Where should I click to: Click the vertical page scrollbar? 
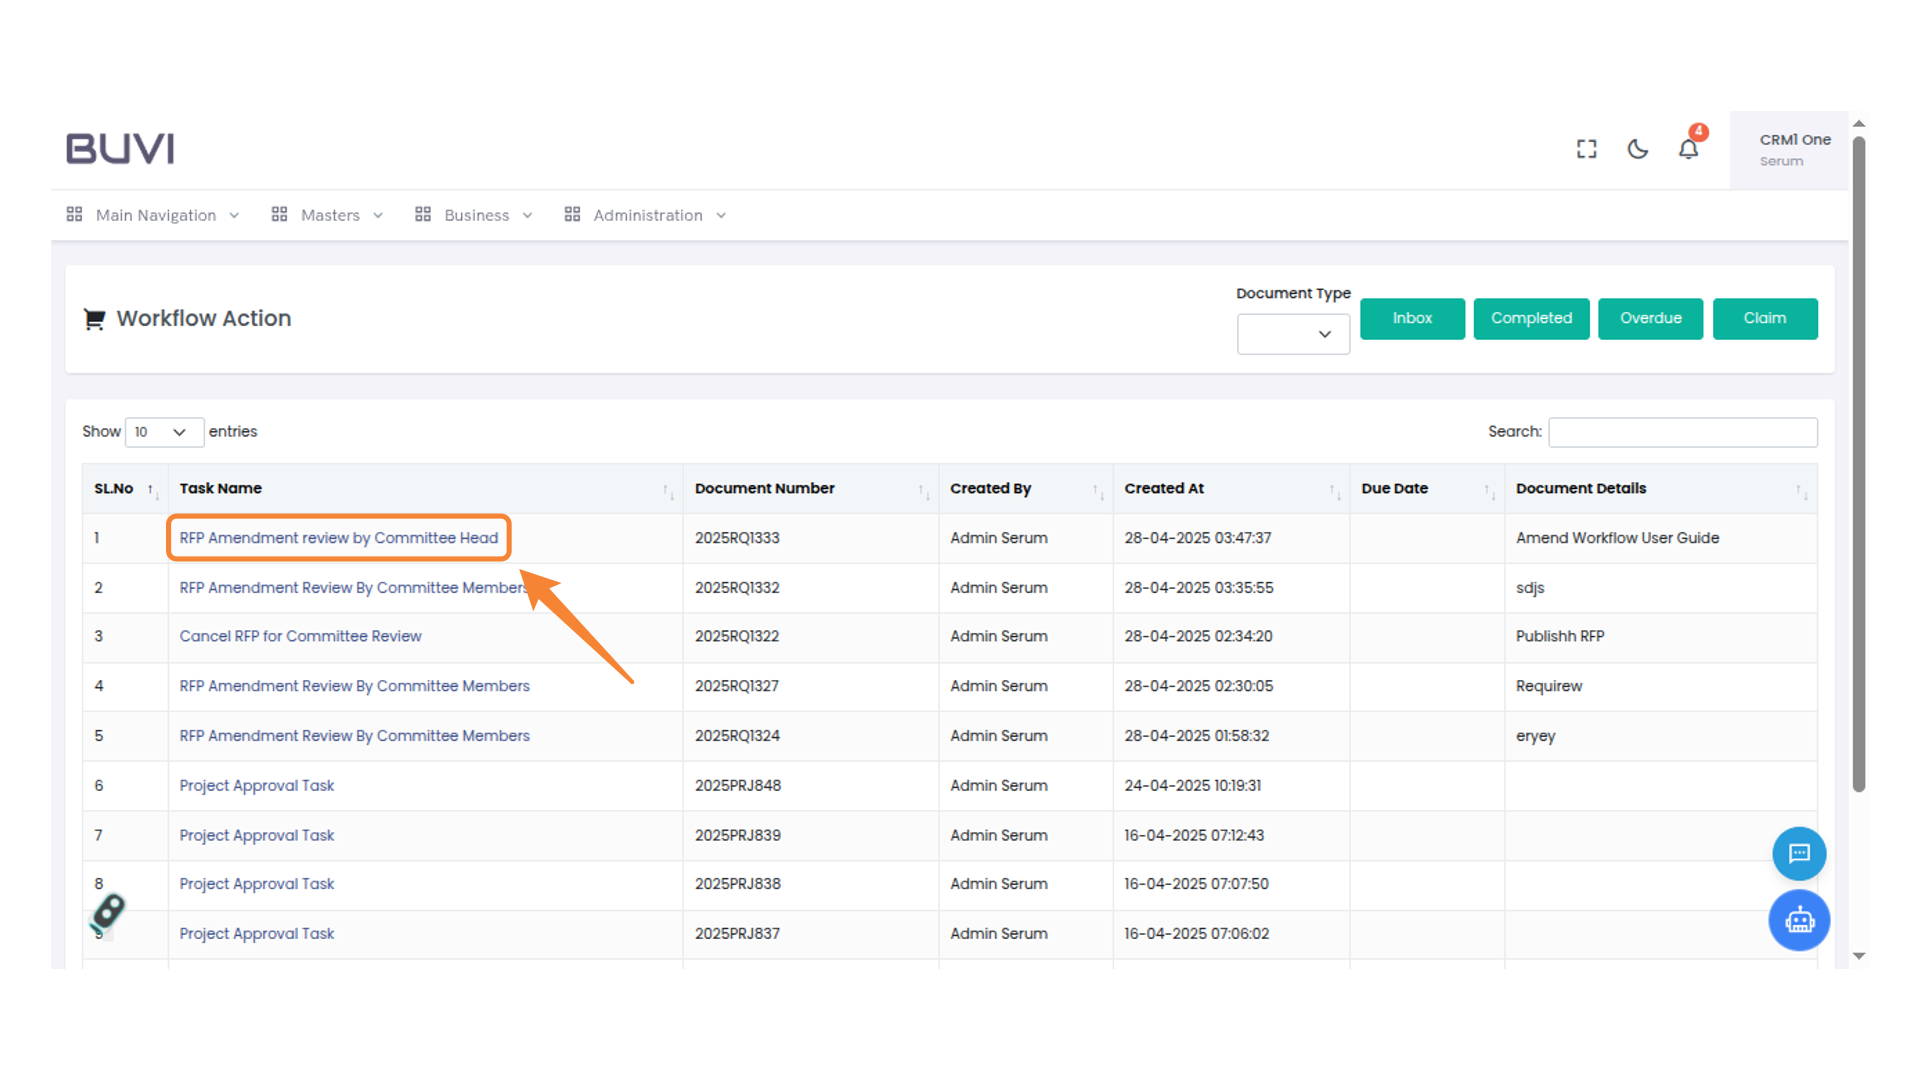(x=1859, y=460)
